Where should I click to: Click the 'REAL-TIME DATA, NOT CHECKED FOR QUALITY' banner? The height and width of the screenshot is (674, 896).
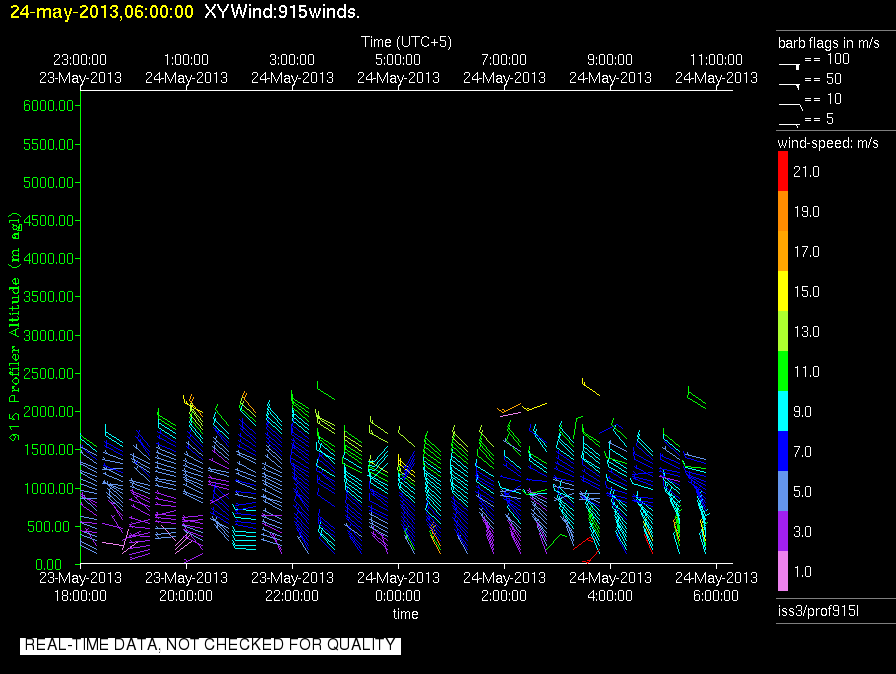[x=210, y=645]
